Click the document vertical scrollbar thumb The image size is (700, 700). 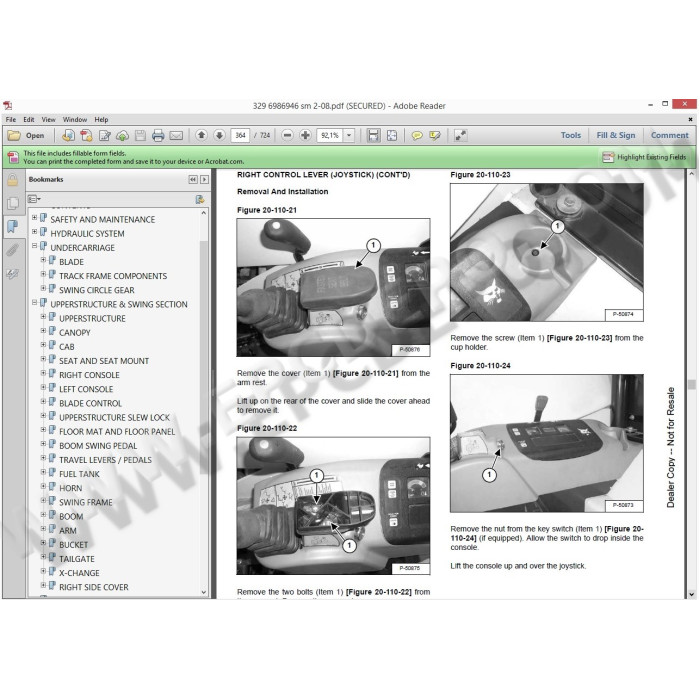click(692, 384)
